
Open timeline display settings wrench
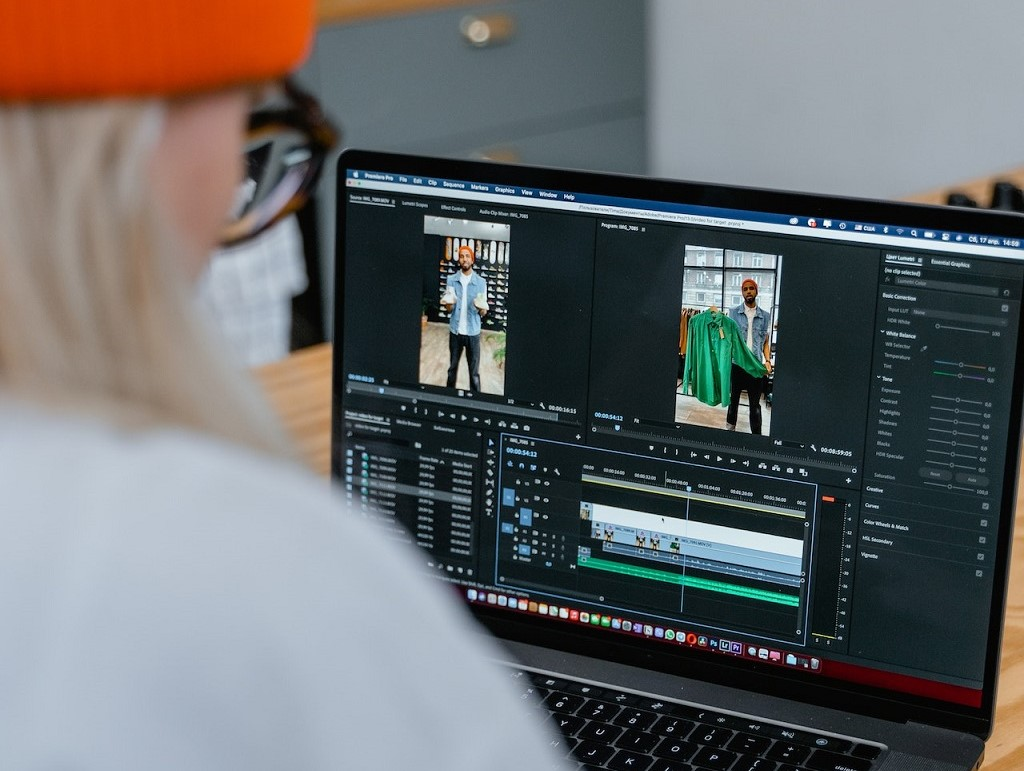pyautogui.click(x=556, y=472)
